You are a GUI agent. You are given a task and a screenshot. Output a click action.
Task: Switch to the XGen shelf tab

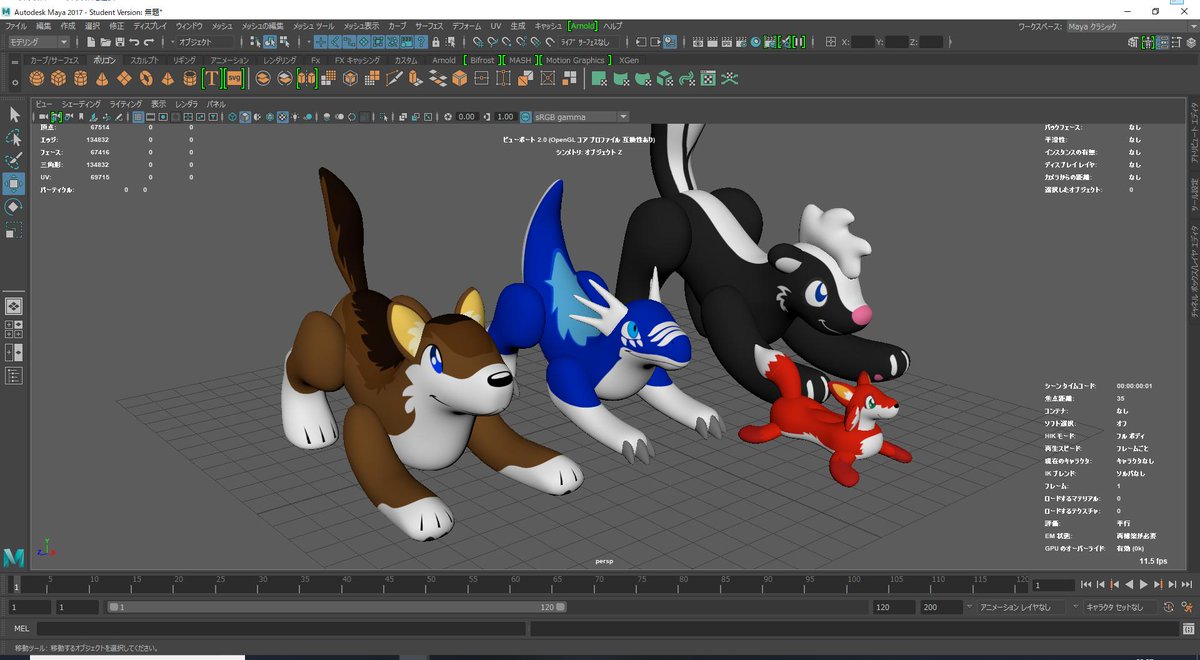628,60
